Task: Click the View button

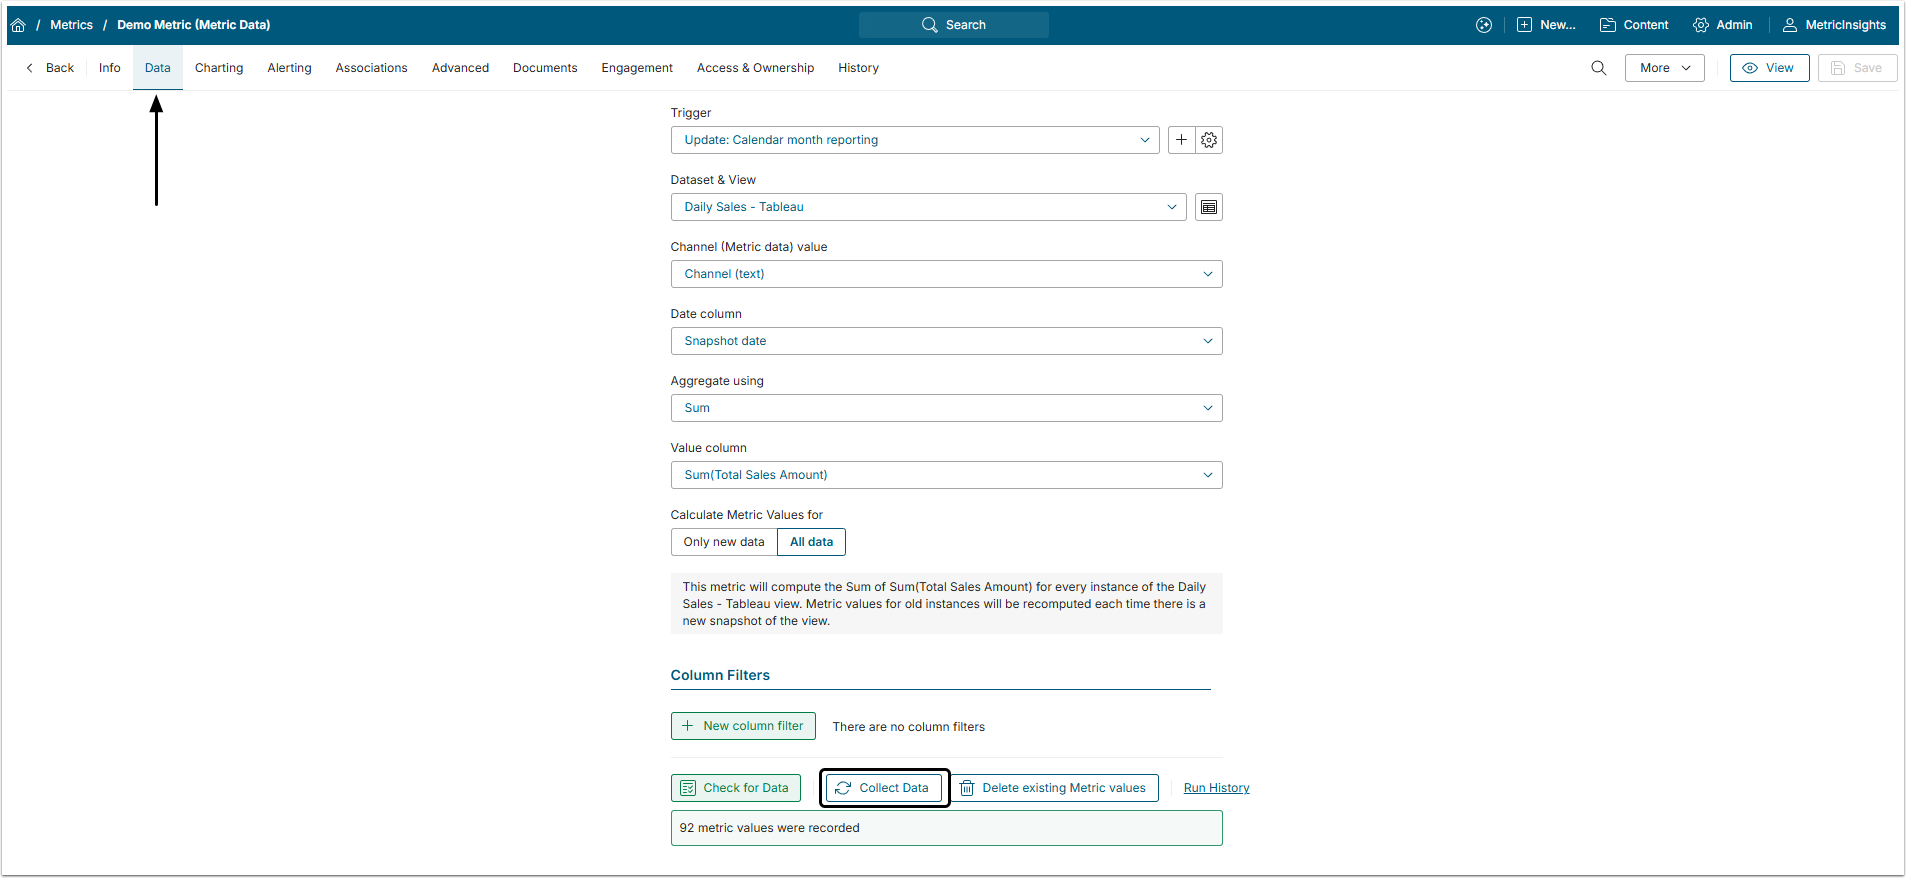Action: (x=1769, y=68)
